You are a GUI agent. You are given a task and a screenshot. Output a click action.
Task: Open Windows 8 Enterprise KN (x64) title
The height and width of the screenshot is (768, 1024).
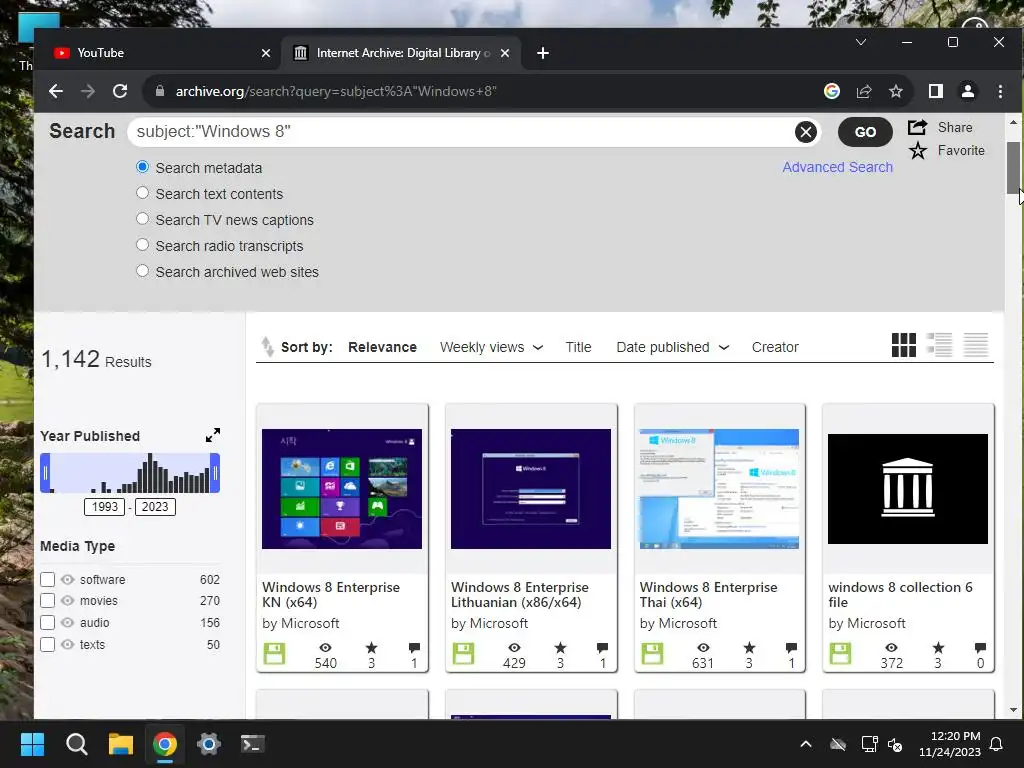click(x=330, y=595)
